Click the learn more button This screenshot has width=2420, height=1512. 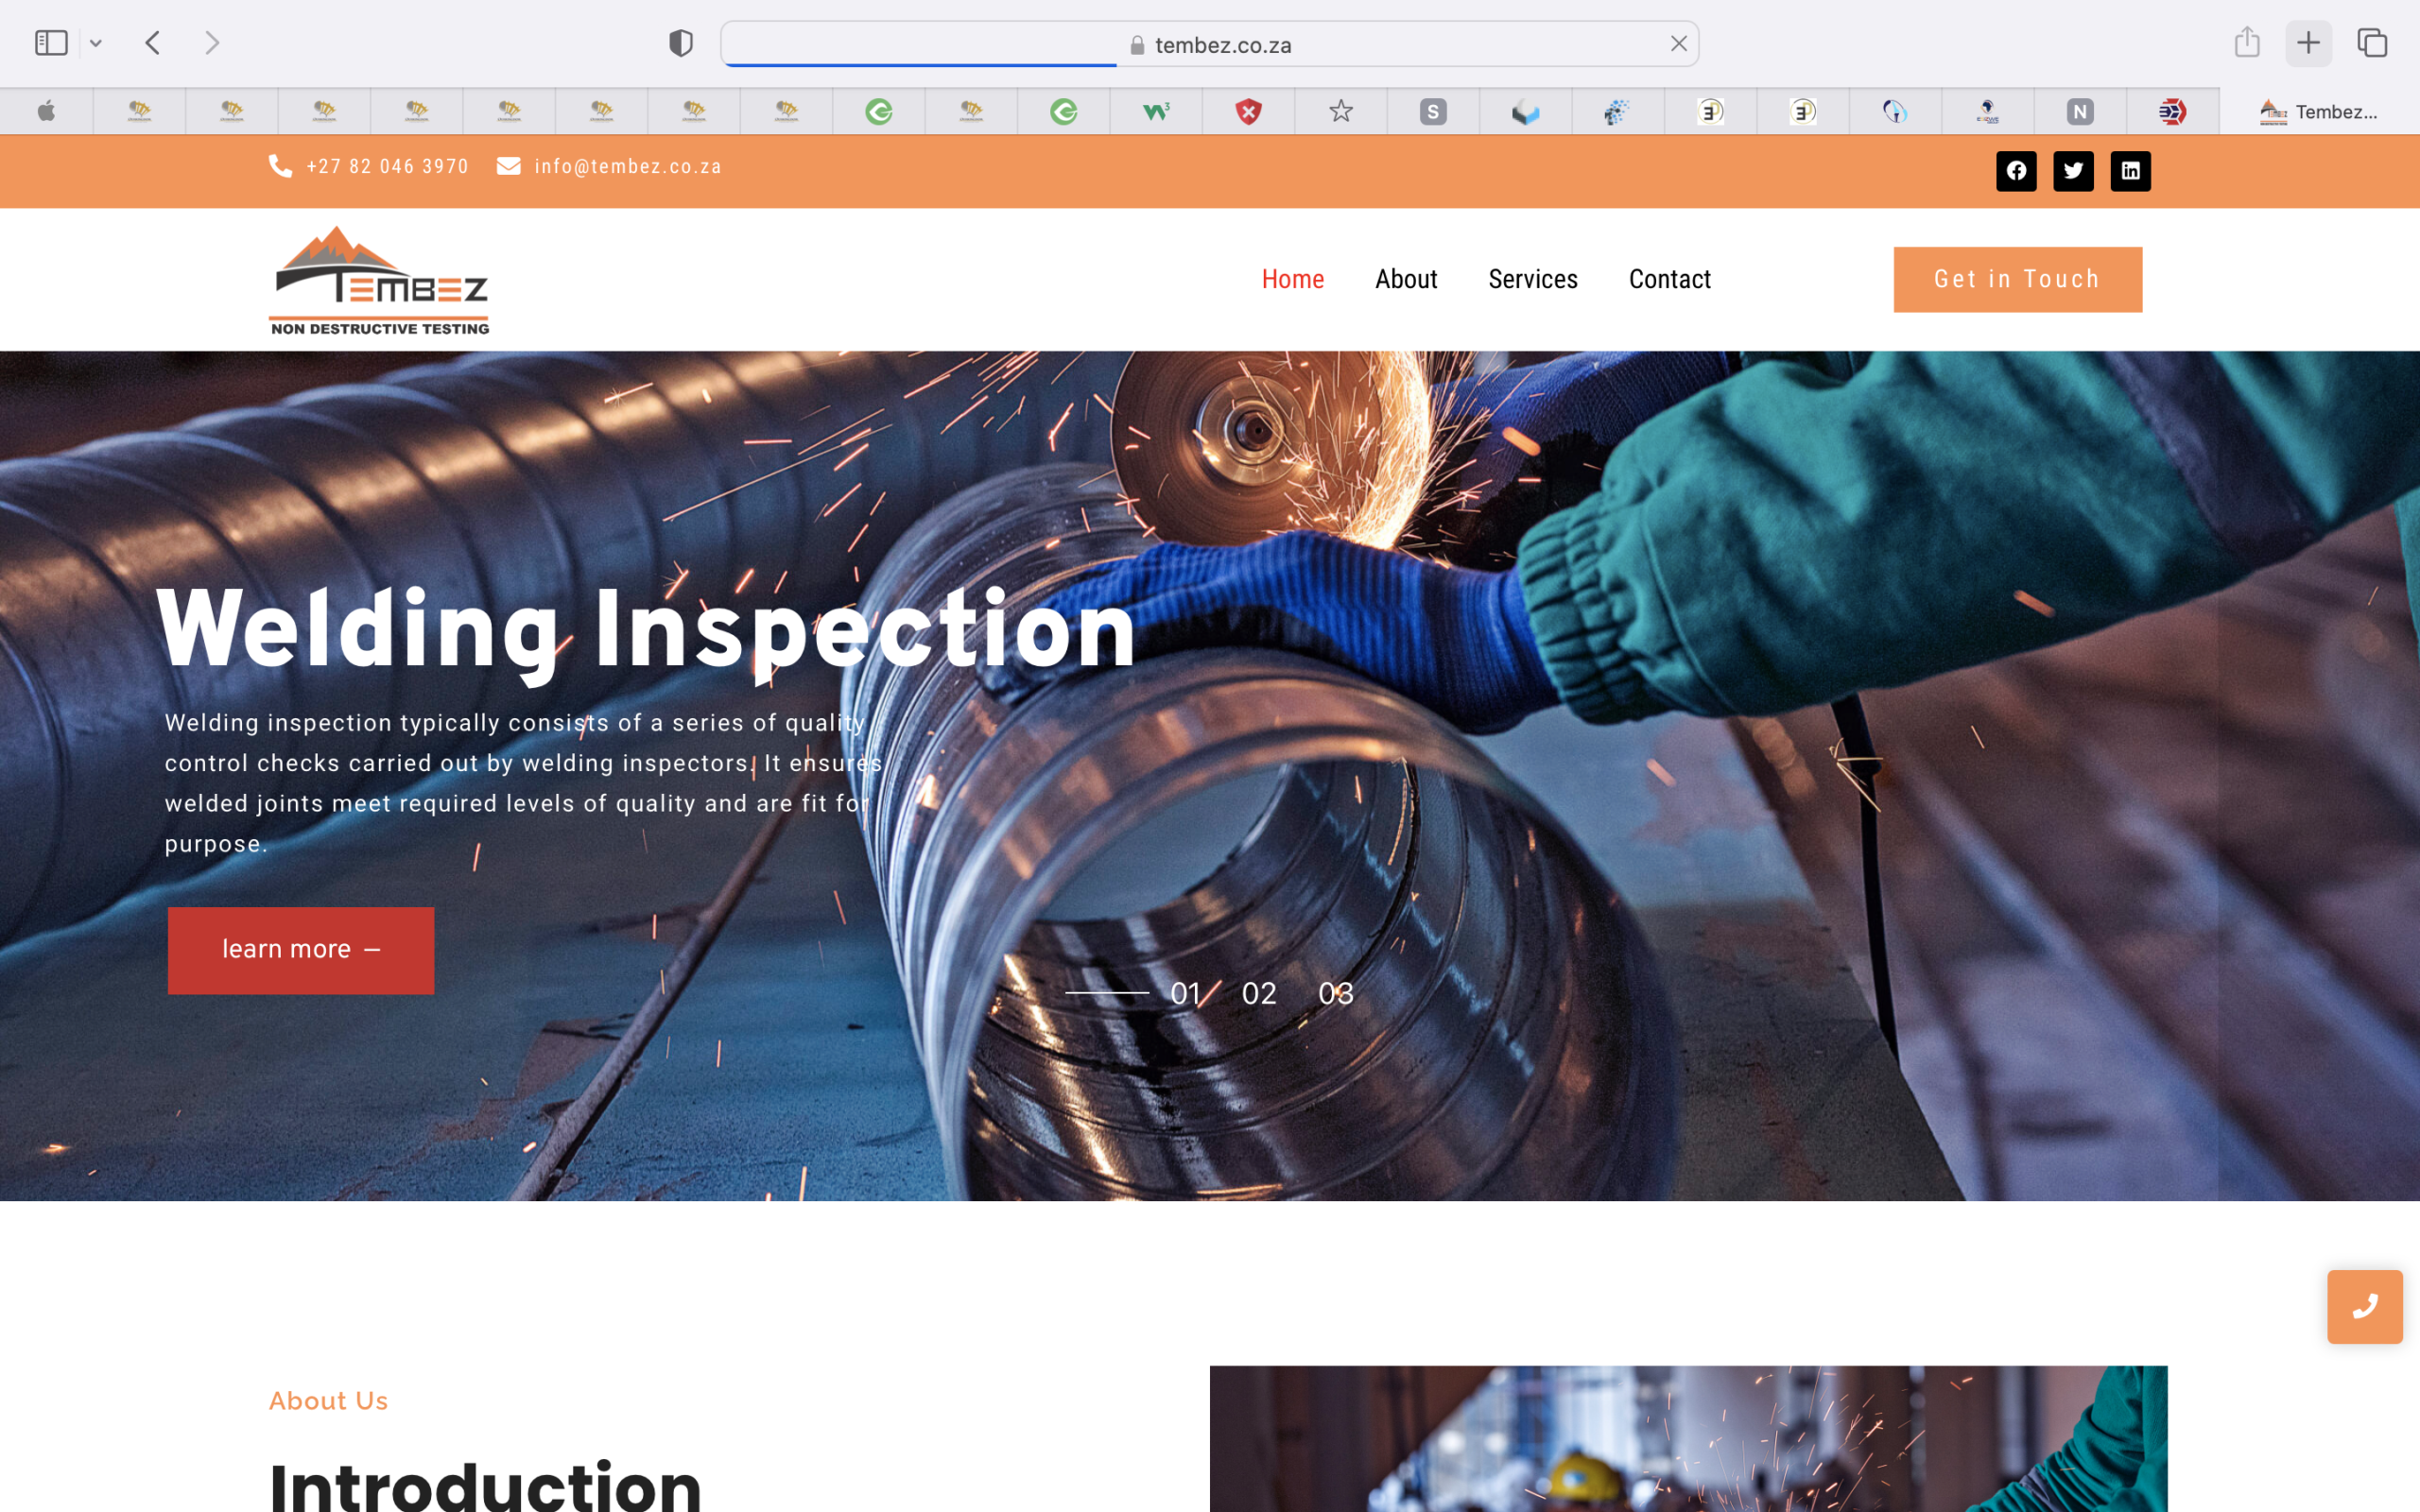(x=301, y=950)
